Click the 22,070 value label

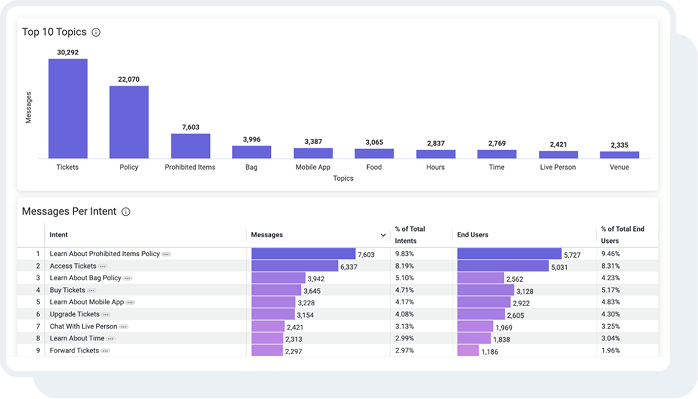click(129, 80)
